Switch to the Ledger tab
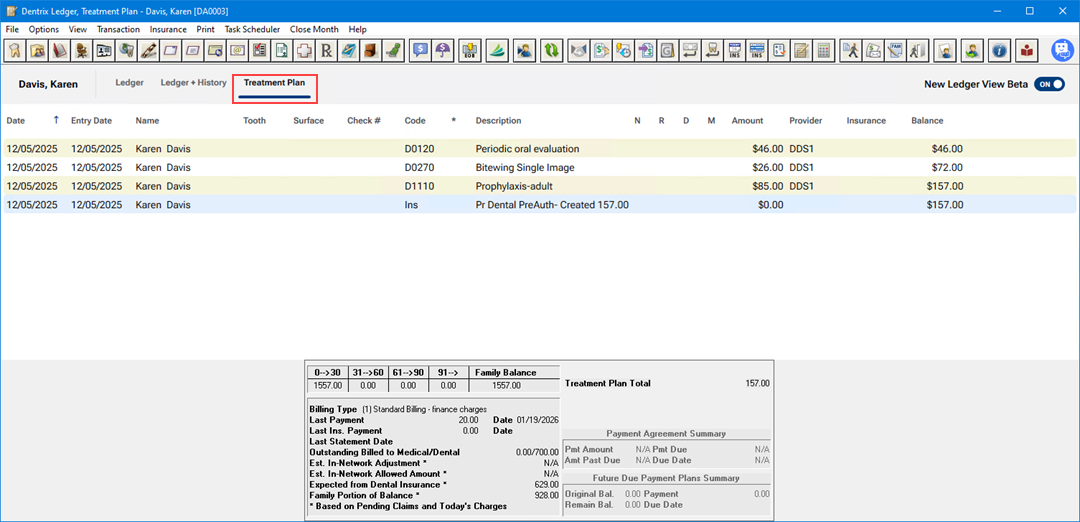Screen dimensions: 1080x522 point(129,83)
